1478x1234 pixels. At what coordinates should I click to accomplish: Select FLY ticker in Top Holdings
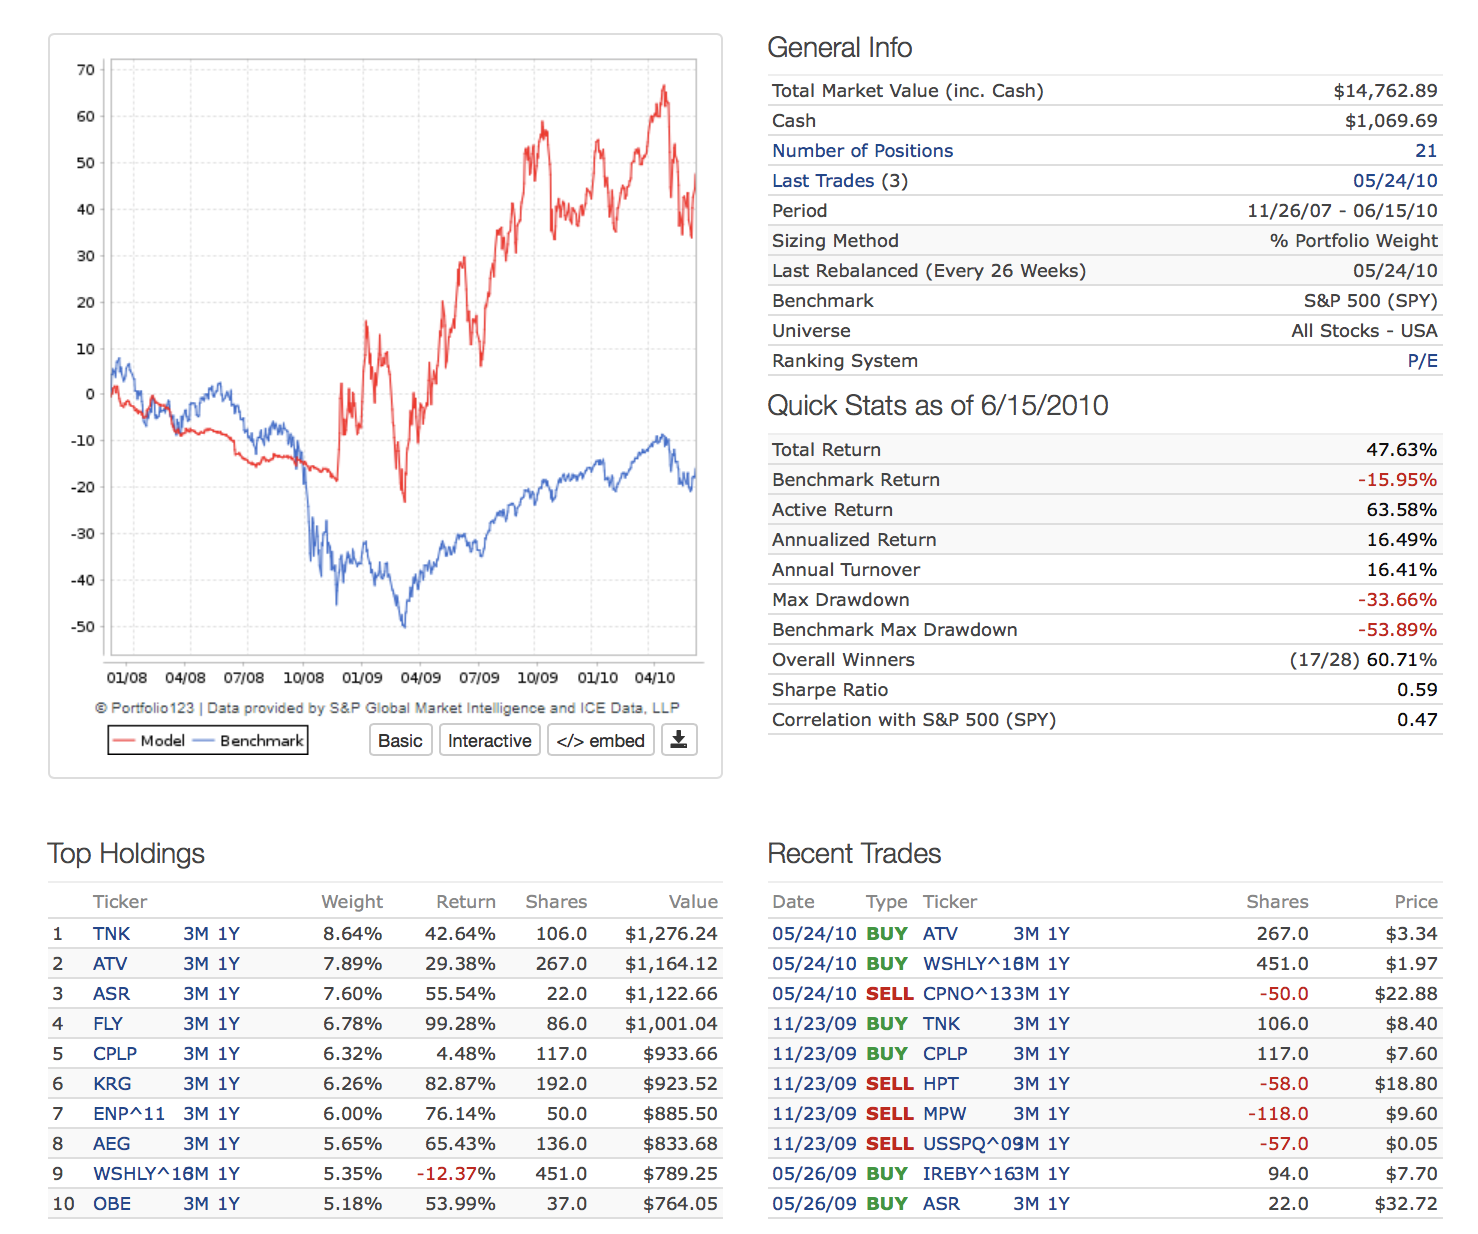[x=107, y=1024]
